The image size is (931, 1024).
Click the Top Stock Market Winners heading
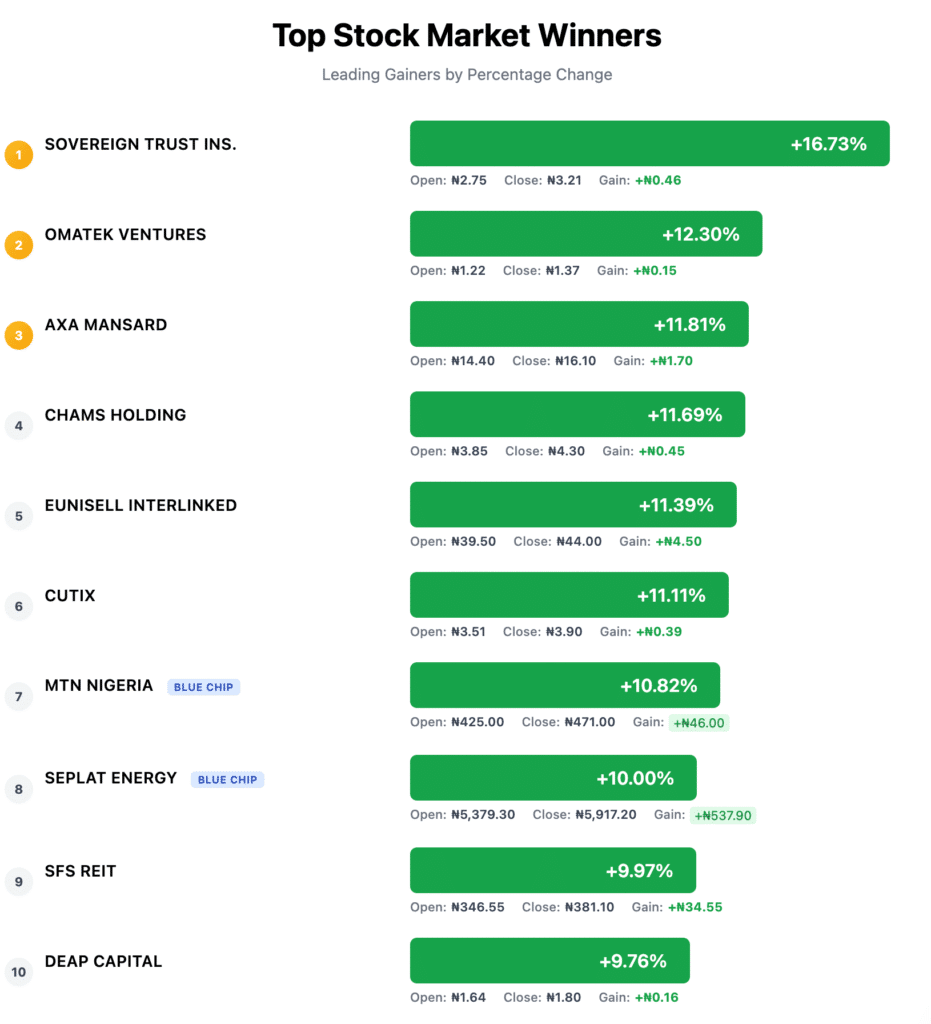coord(466,36)
